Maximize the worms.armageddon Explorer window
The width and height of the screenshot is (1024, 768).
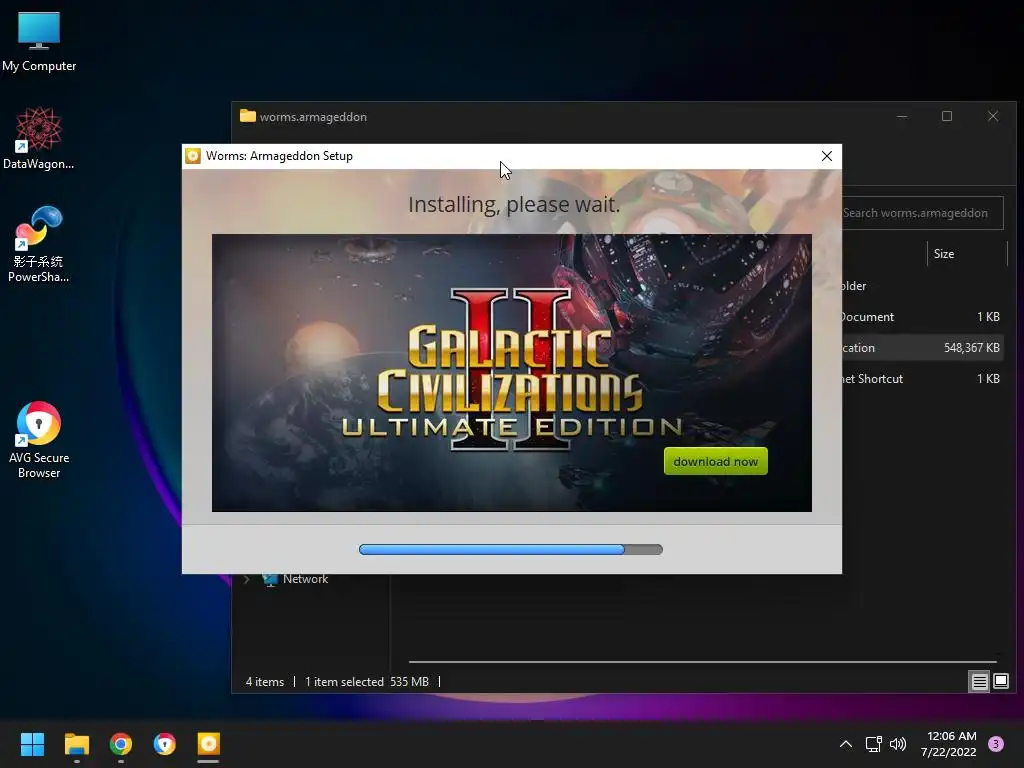(x=947, y=116)
